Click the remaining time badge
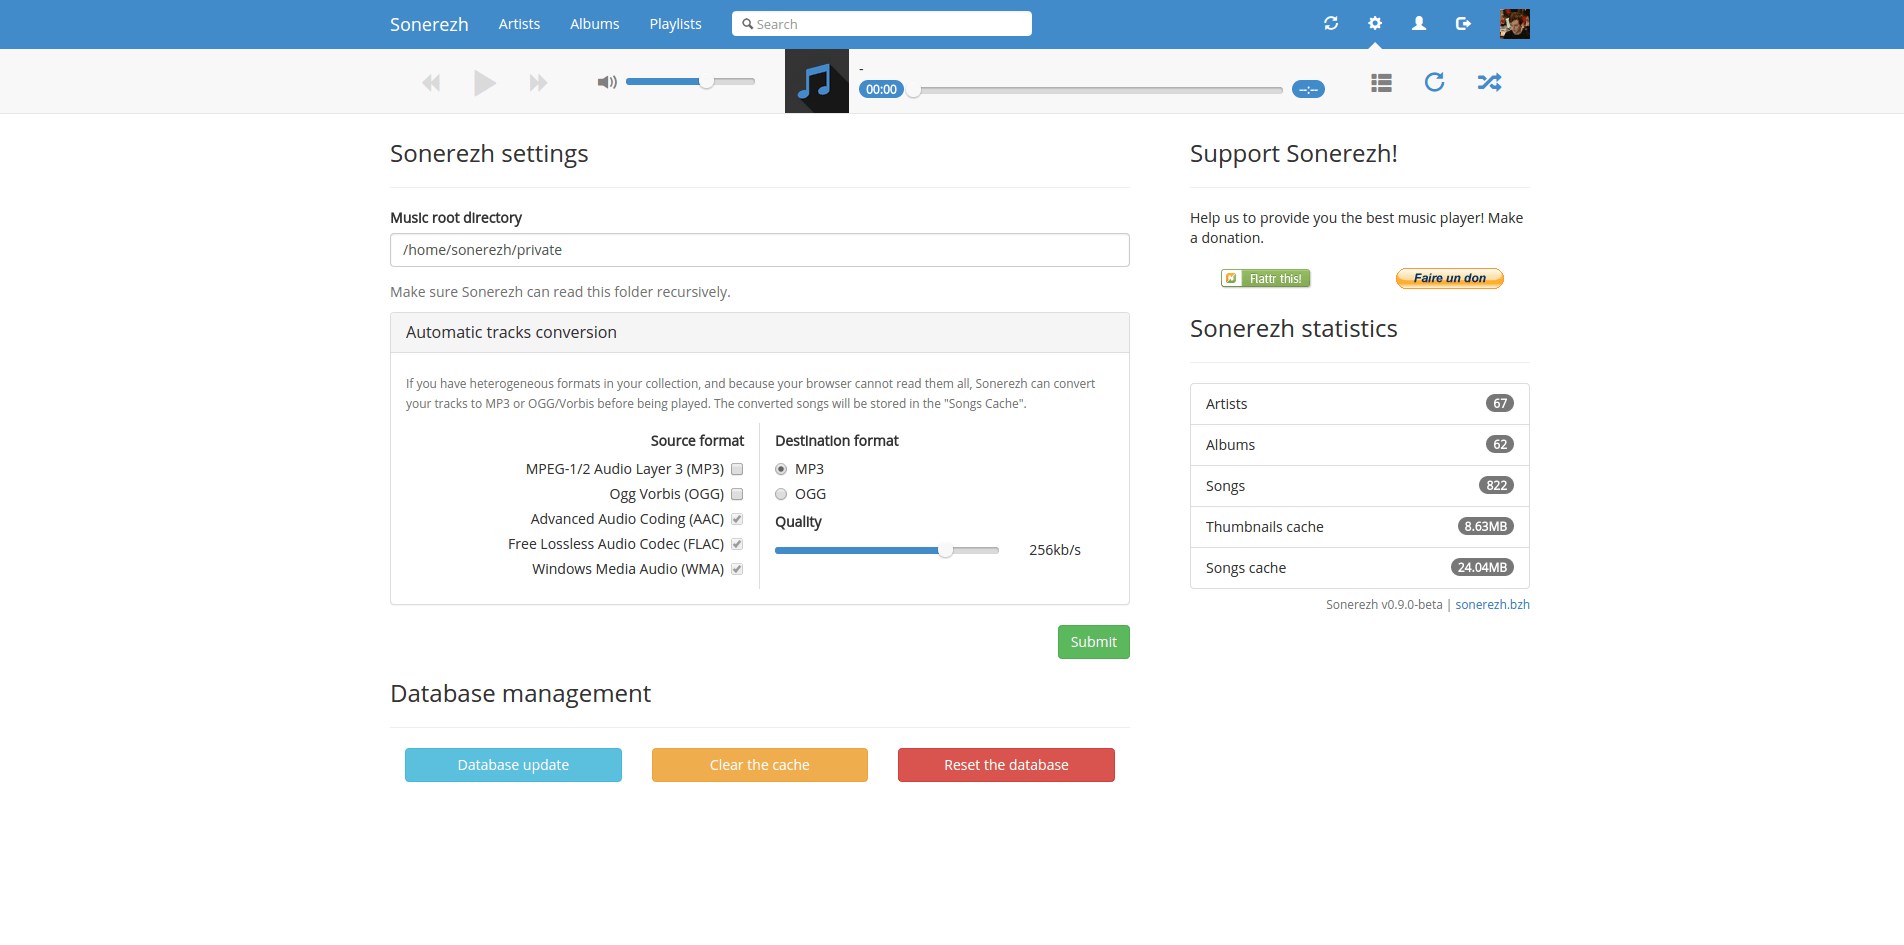Viewport: 1904px width, 945px height. [x=1308, y=89]
